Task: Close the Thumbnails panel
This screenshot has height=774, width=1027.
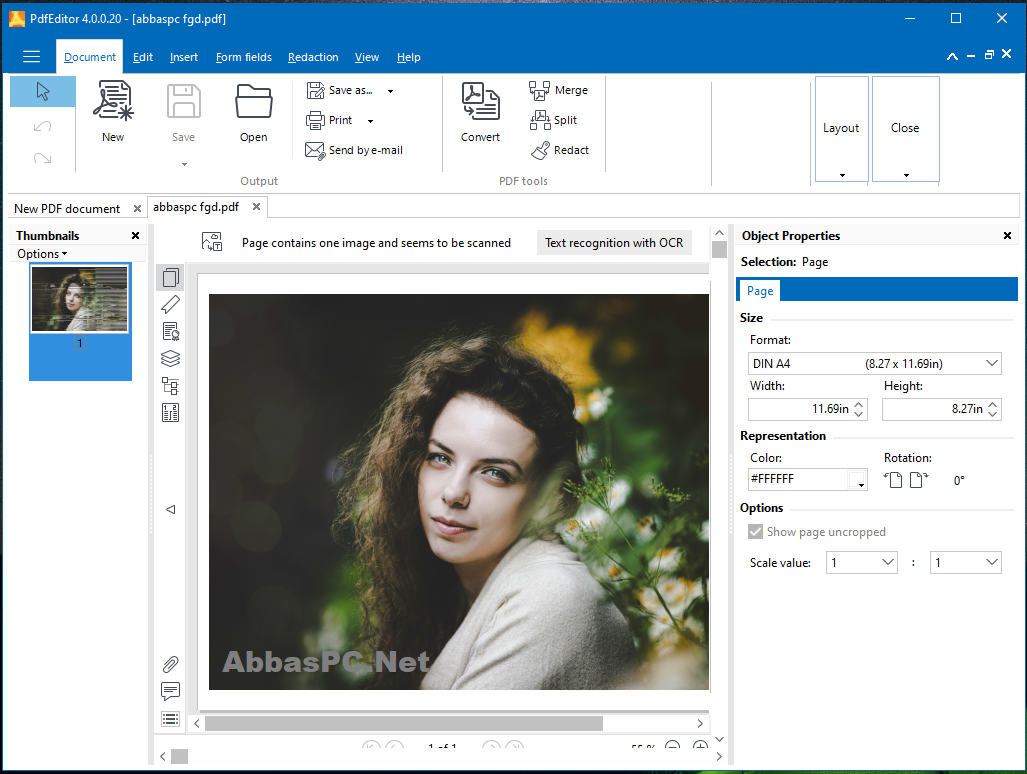Action: pyautogui.click(x=136, y=236)
